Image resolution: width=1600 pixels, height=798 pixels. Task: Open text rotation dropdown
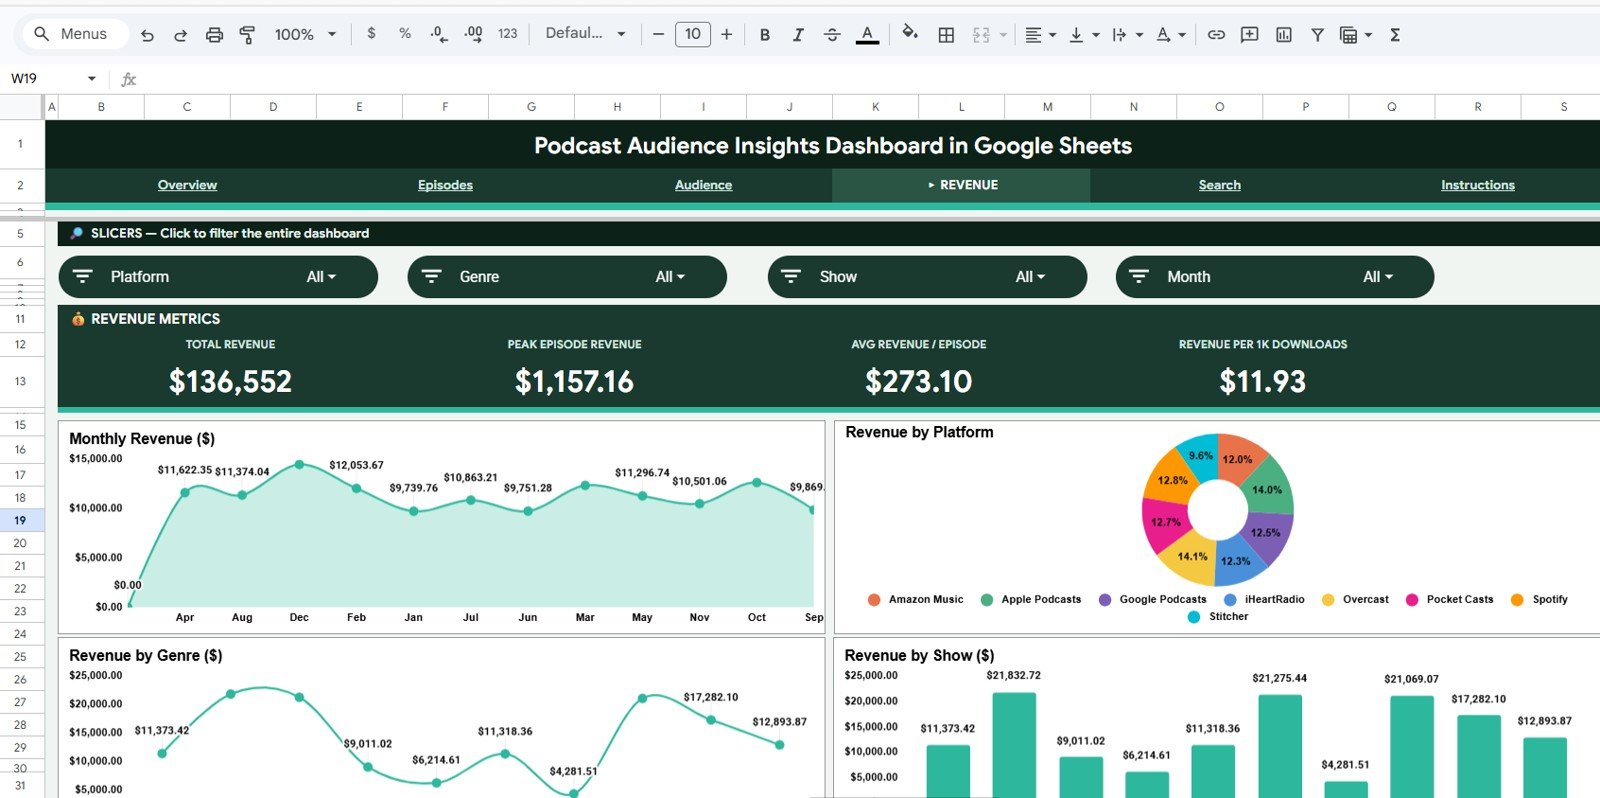pos(1170,34)
